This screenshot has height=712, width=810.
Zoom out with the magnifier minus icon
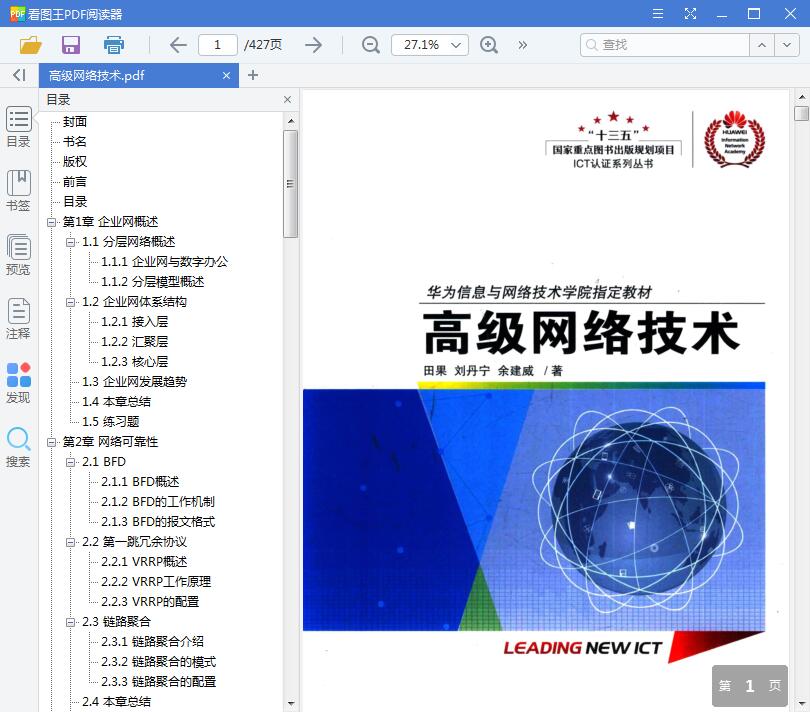tap(370, 45)
